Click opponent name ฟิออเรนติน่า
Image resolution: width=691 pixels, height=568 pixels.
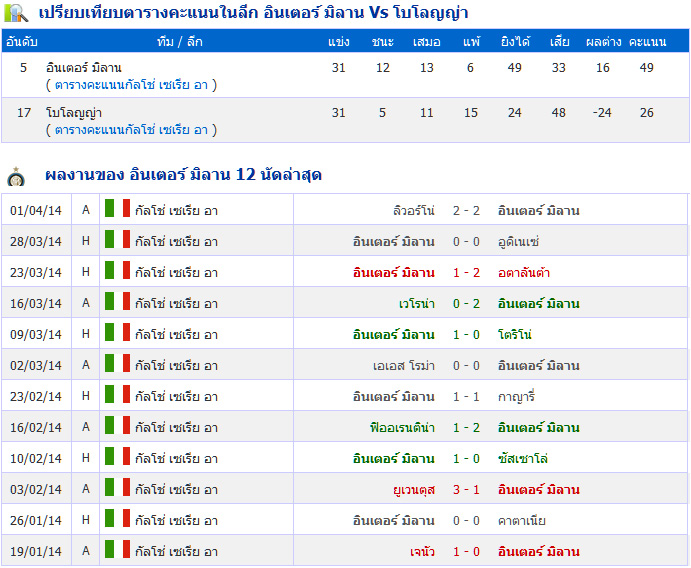[402, 427]
